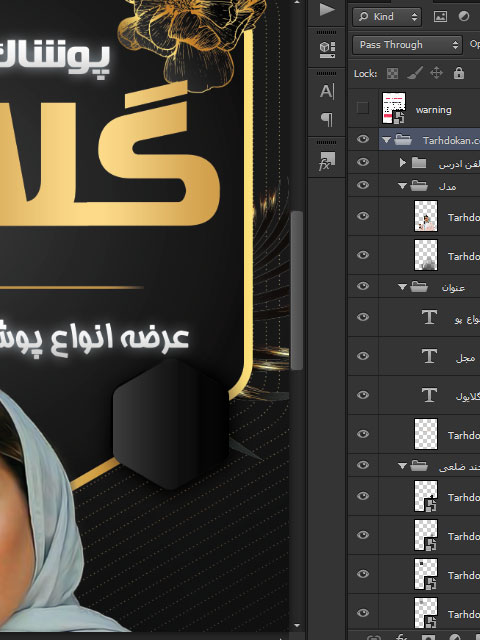Click thumbnail showing the model photo
Viewport: 480px width, 640px height.
pyautogui.click(x=426, y=216)
